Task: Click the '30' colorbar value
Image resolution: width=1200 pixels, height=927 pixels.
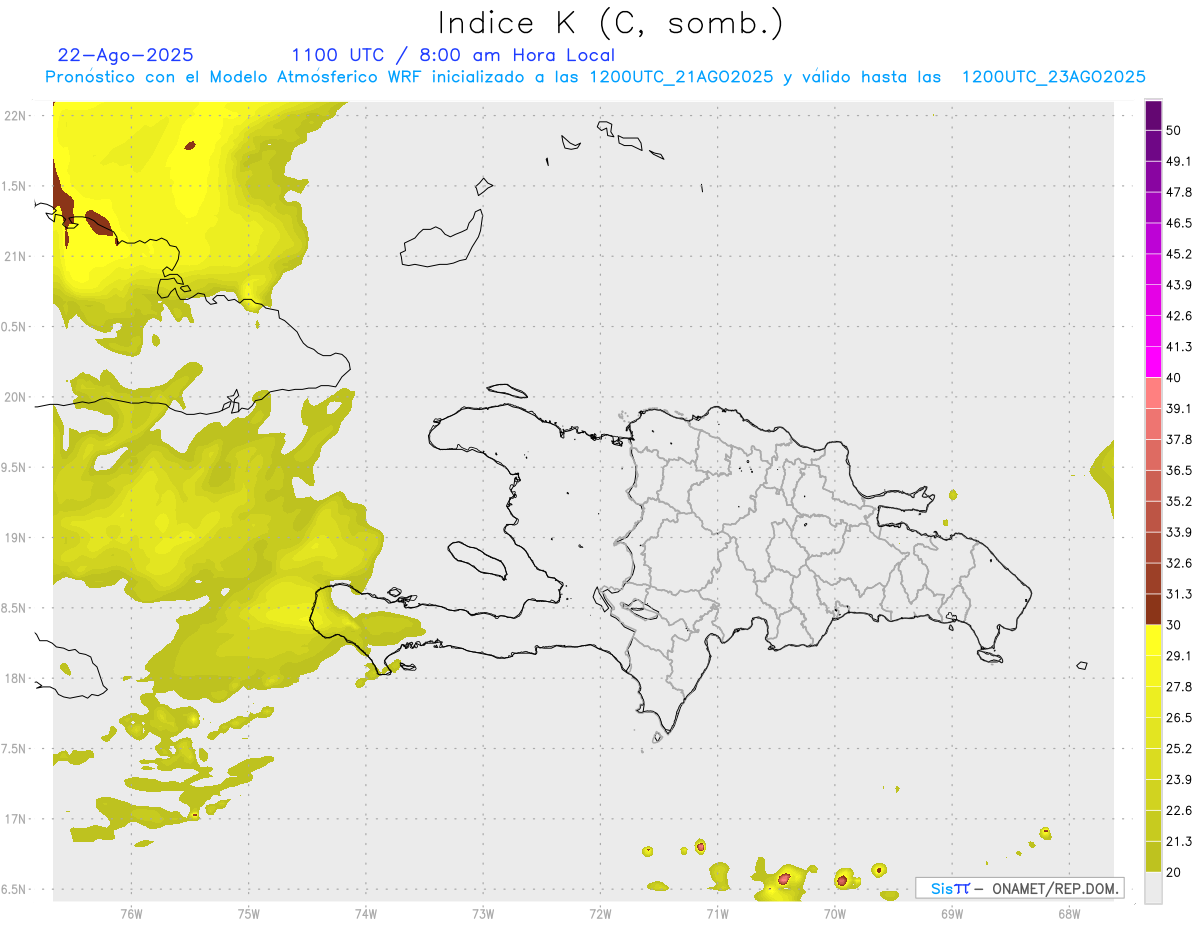Action: [1174, 625]
